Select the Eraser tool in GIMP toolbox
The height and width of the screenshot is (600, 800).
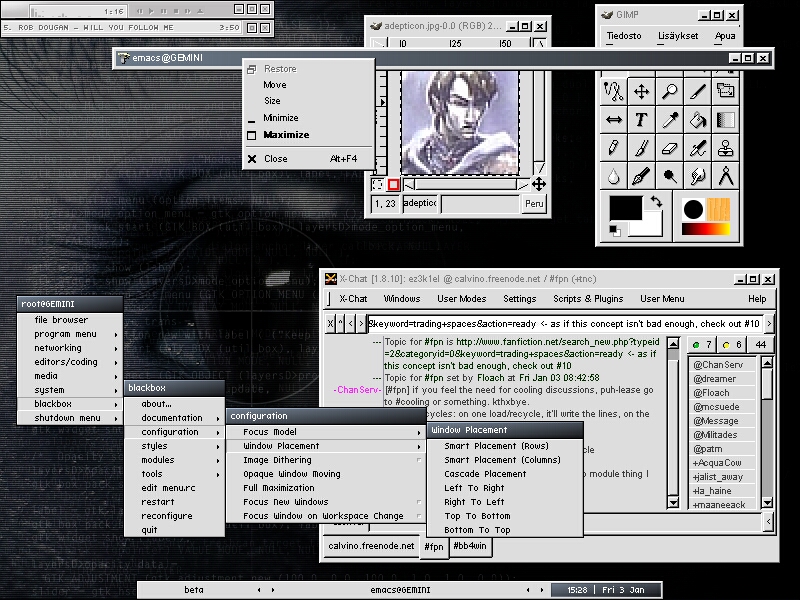669,148
